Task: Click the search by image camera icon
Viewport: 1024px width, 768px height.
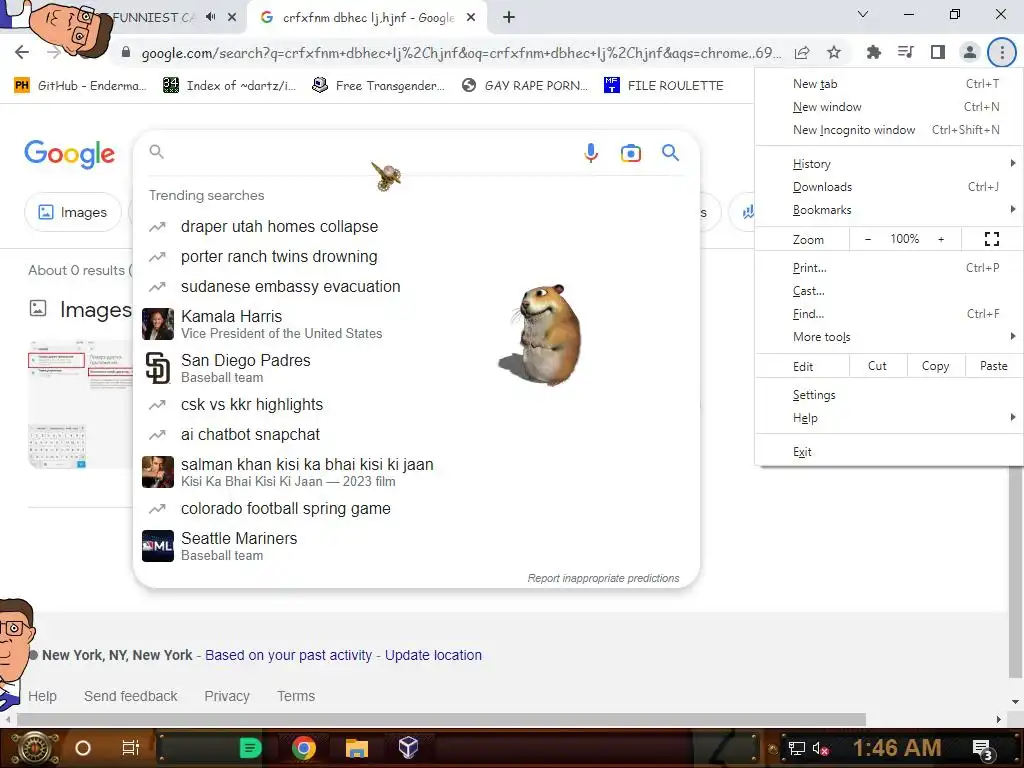Action: 630,153
